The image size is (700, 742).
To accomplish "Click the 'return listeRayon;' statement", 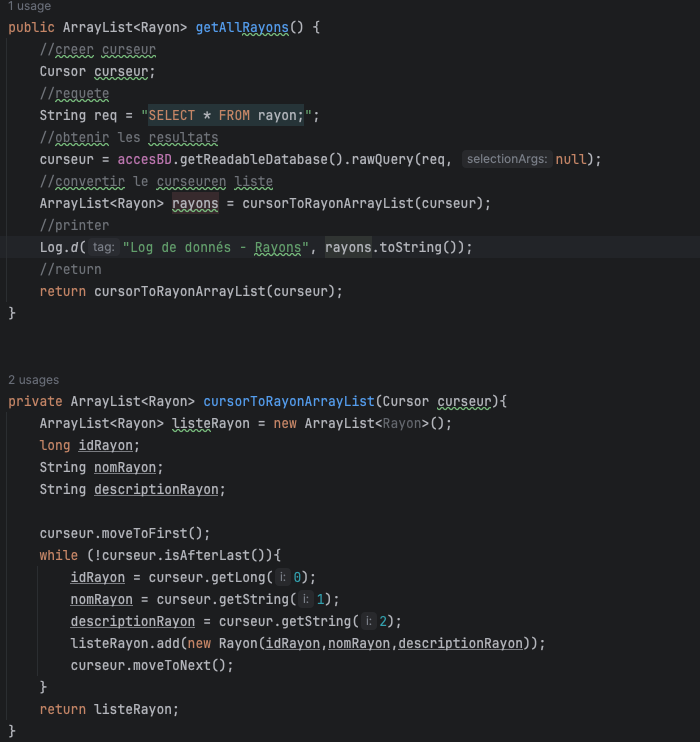I will (109, 709).
